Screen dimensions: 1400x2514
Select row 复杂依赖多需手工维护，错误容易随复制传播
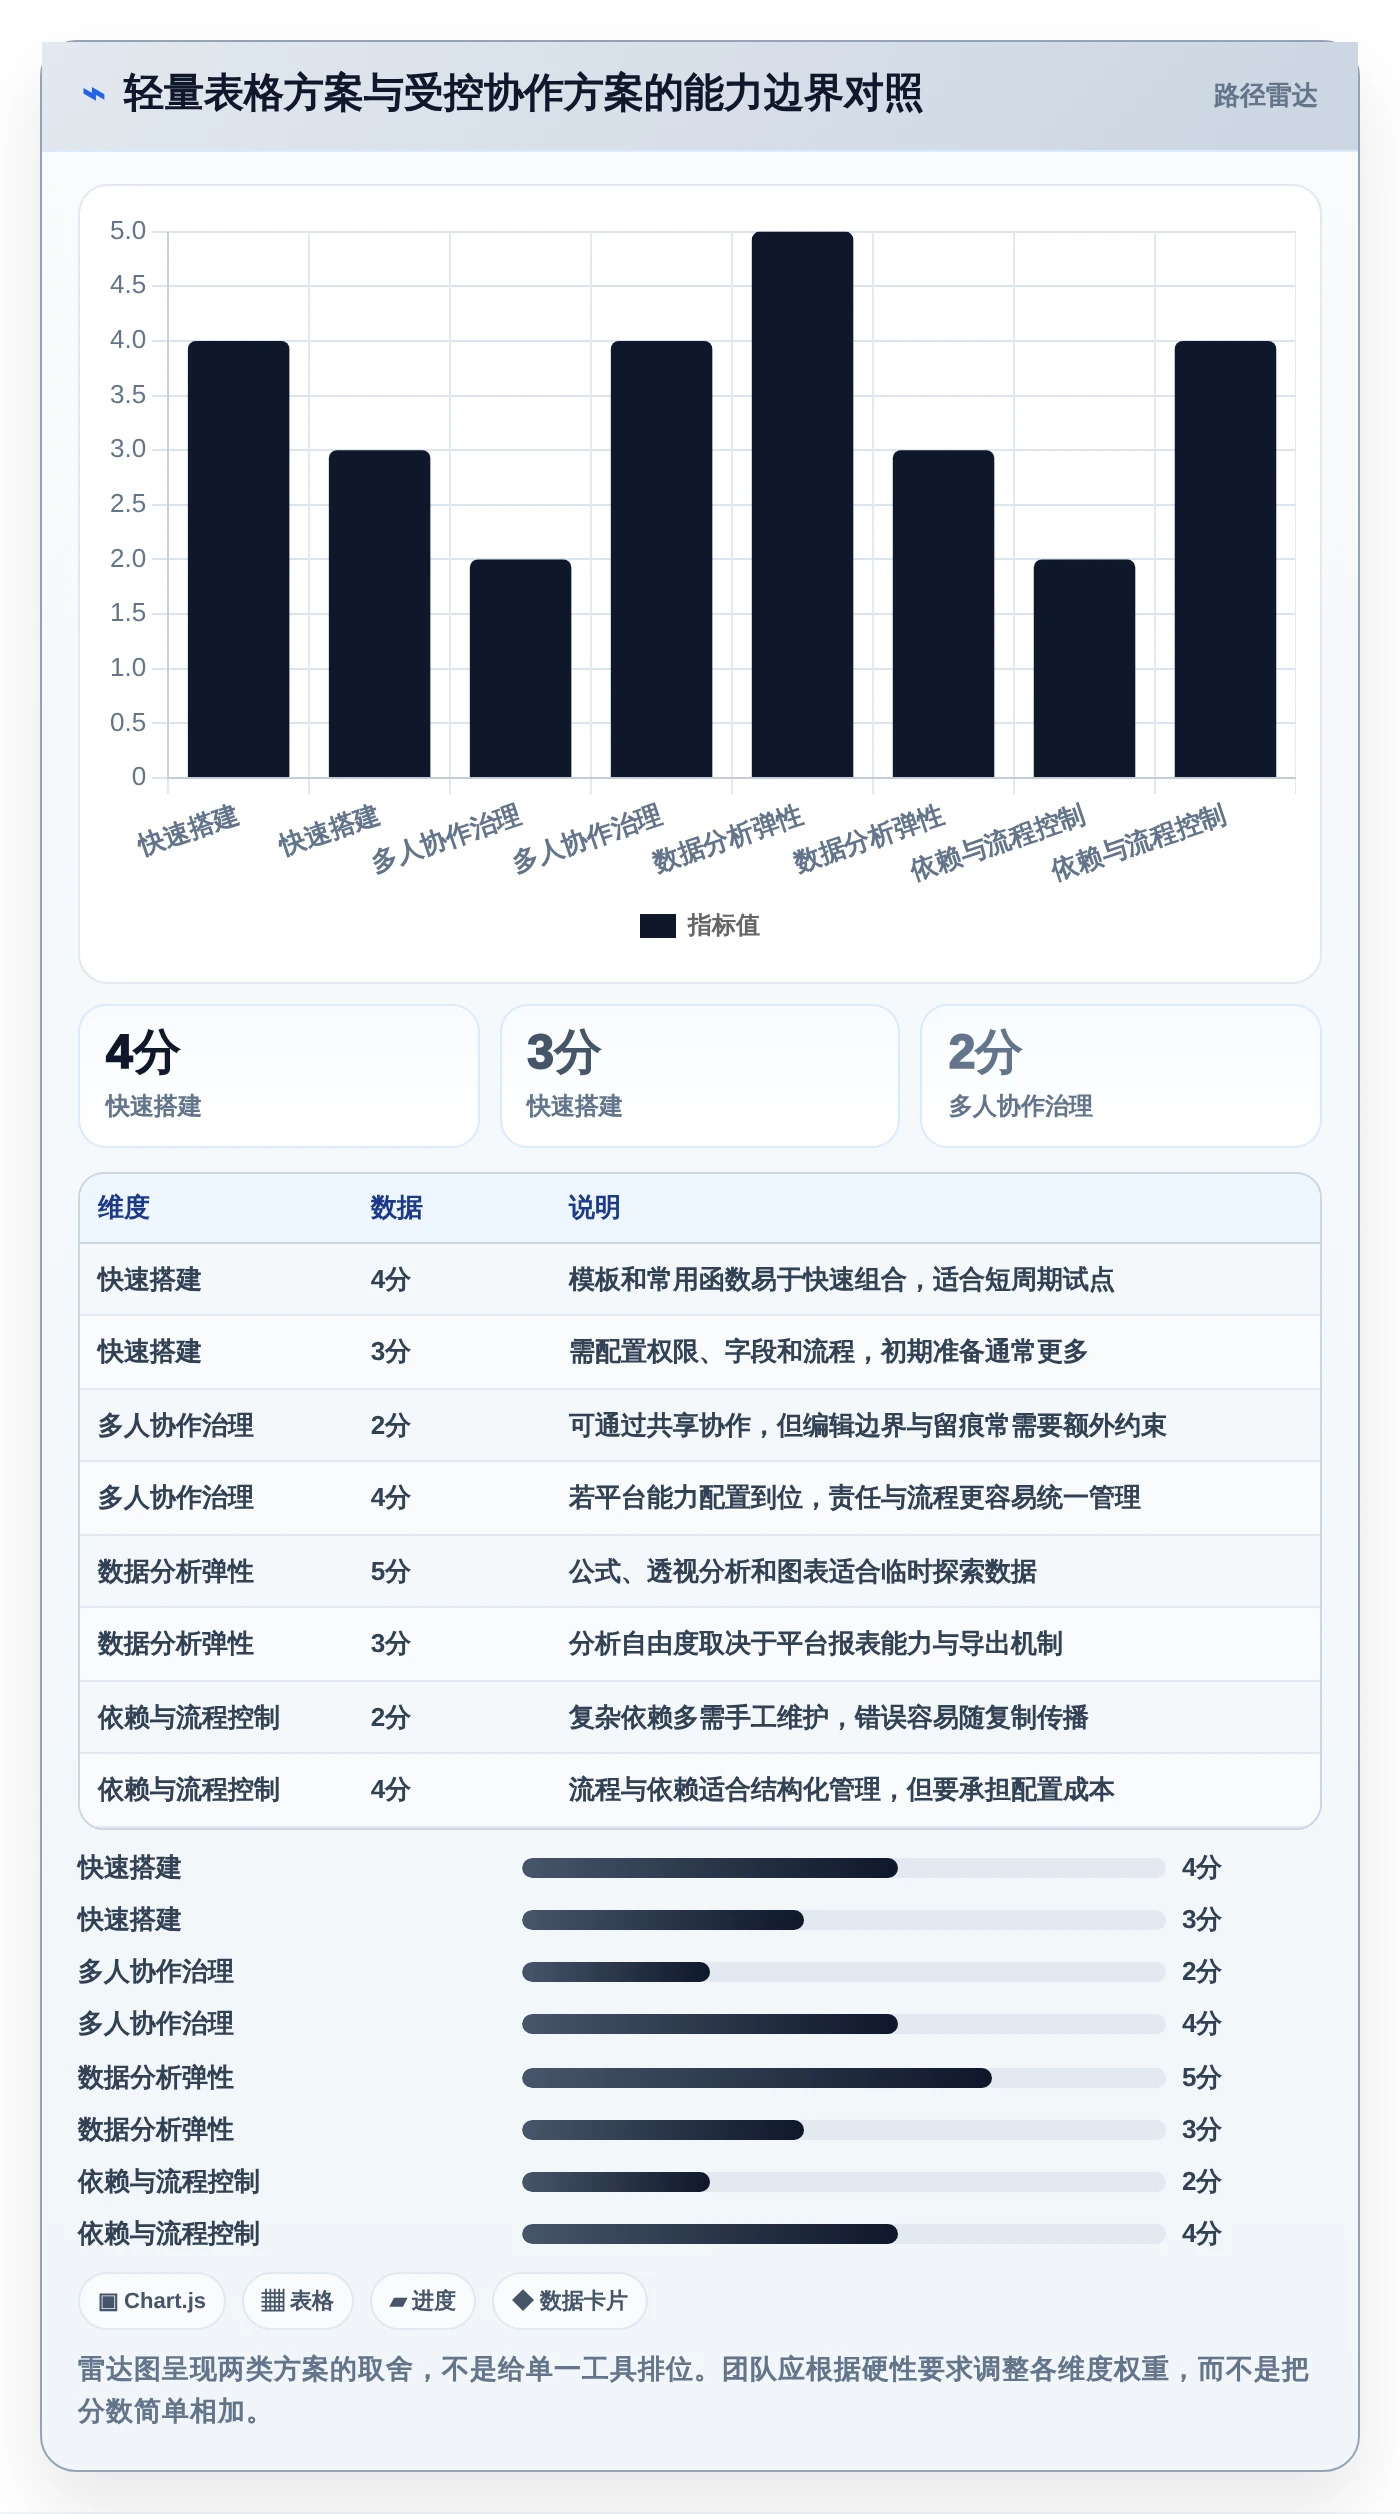click(x=700, y=1718)
